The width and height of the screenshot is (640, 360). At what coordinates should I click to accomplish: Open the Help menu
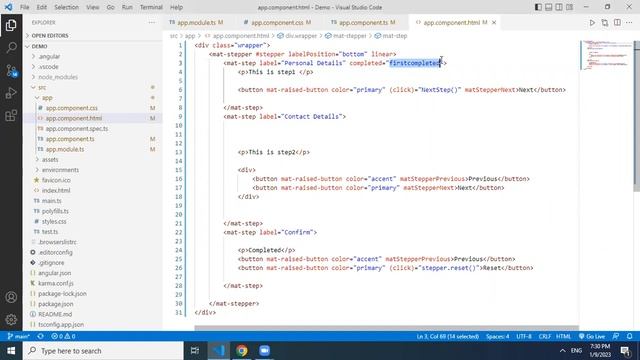coord(176,7)
